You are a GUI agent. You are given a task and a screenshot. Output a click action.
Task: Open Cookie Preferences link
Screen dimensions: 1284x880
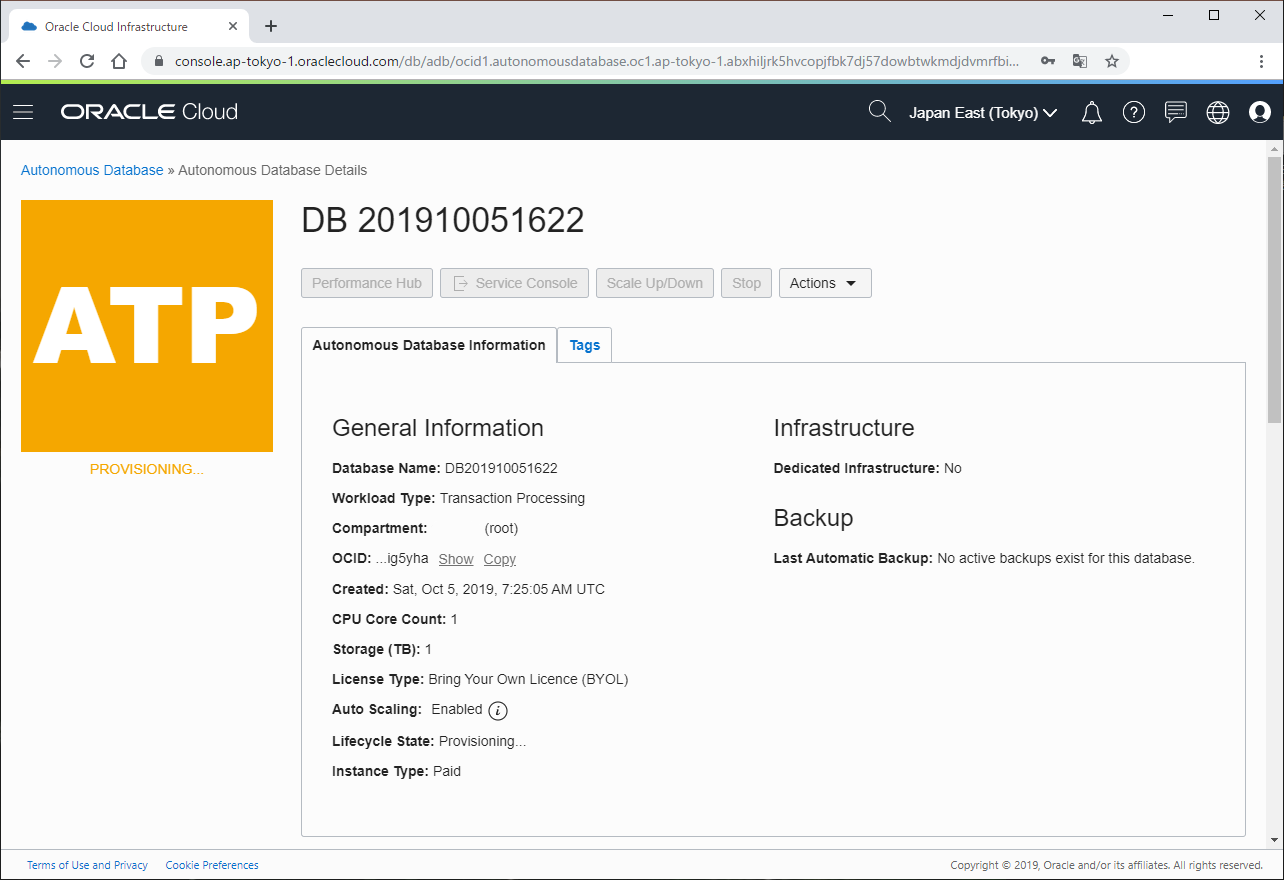(x=212, y=865)
